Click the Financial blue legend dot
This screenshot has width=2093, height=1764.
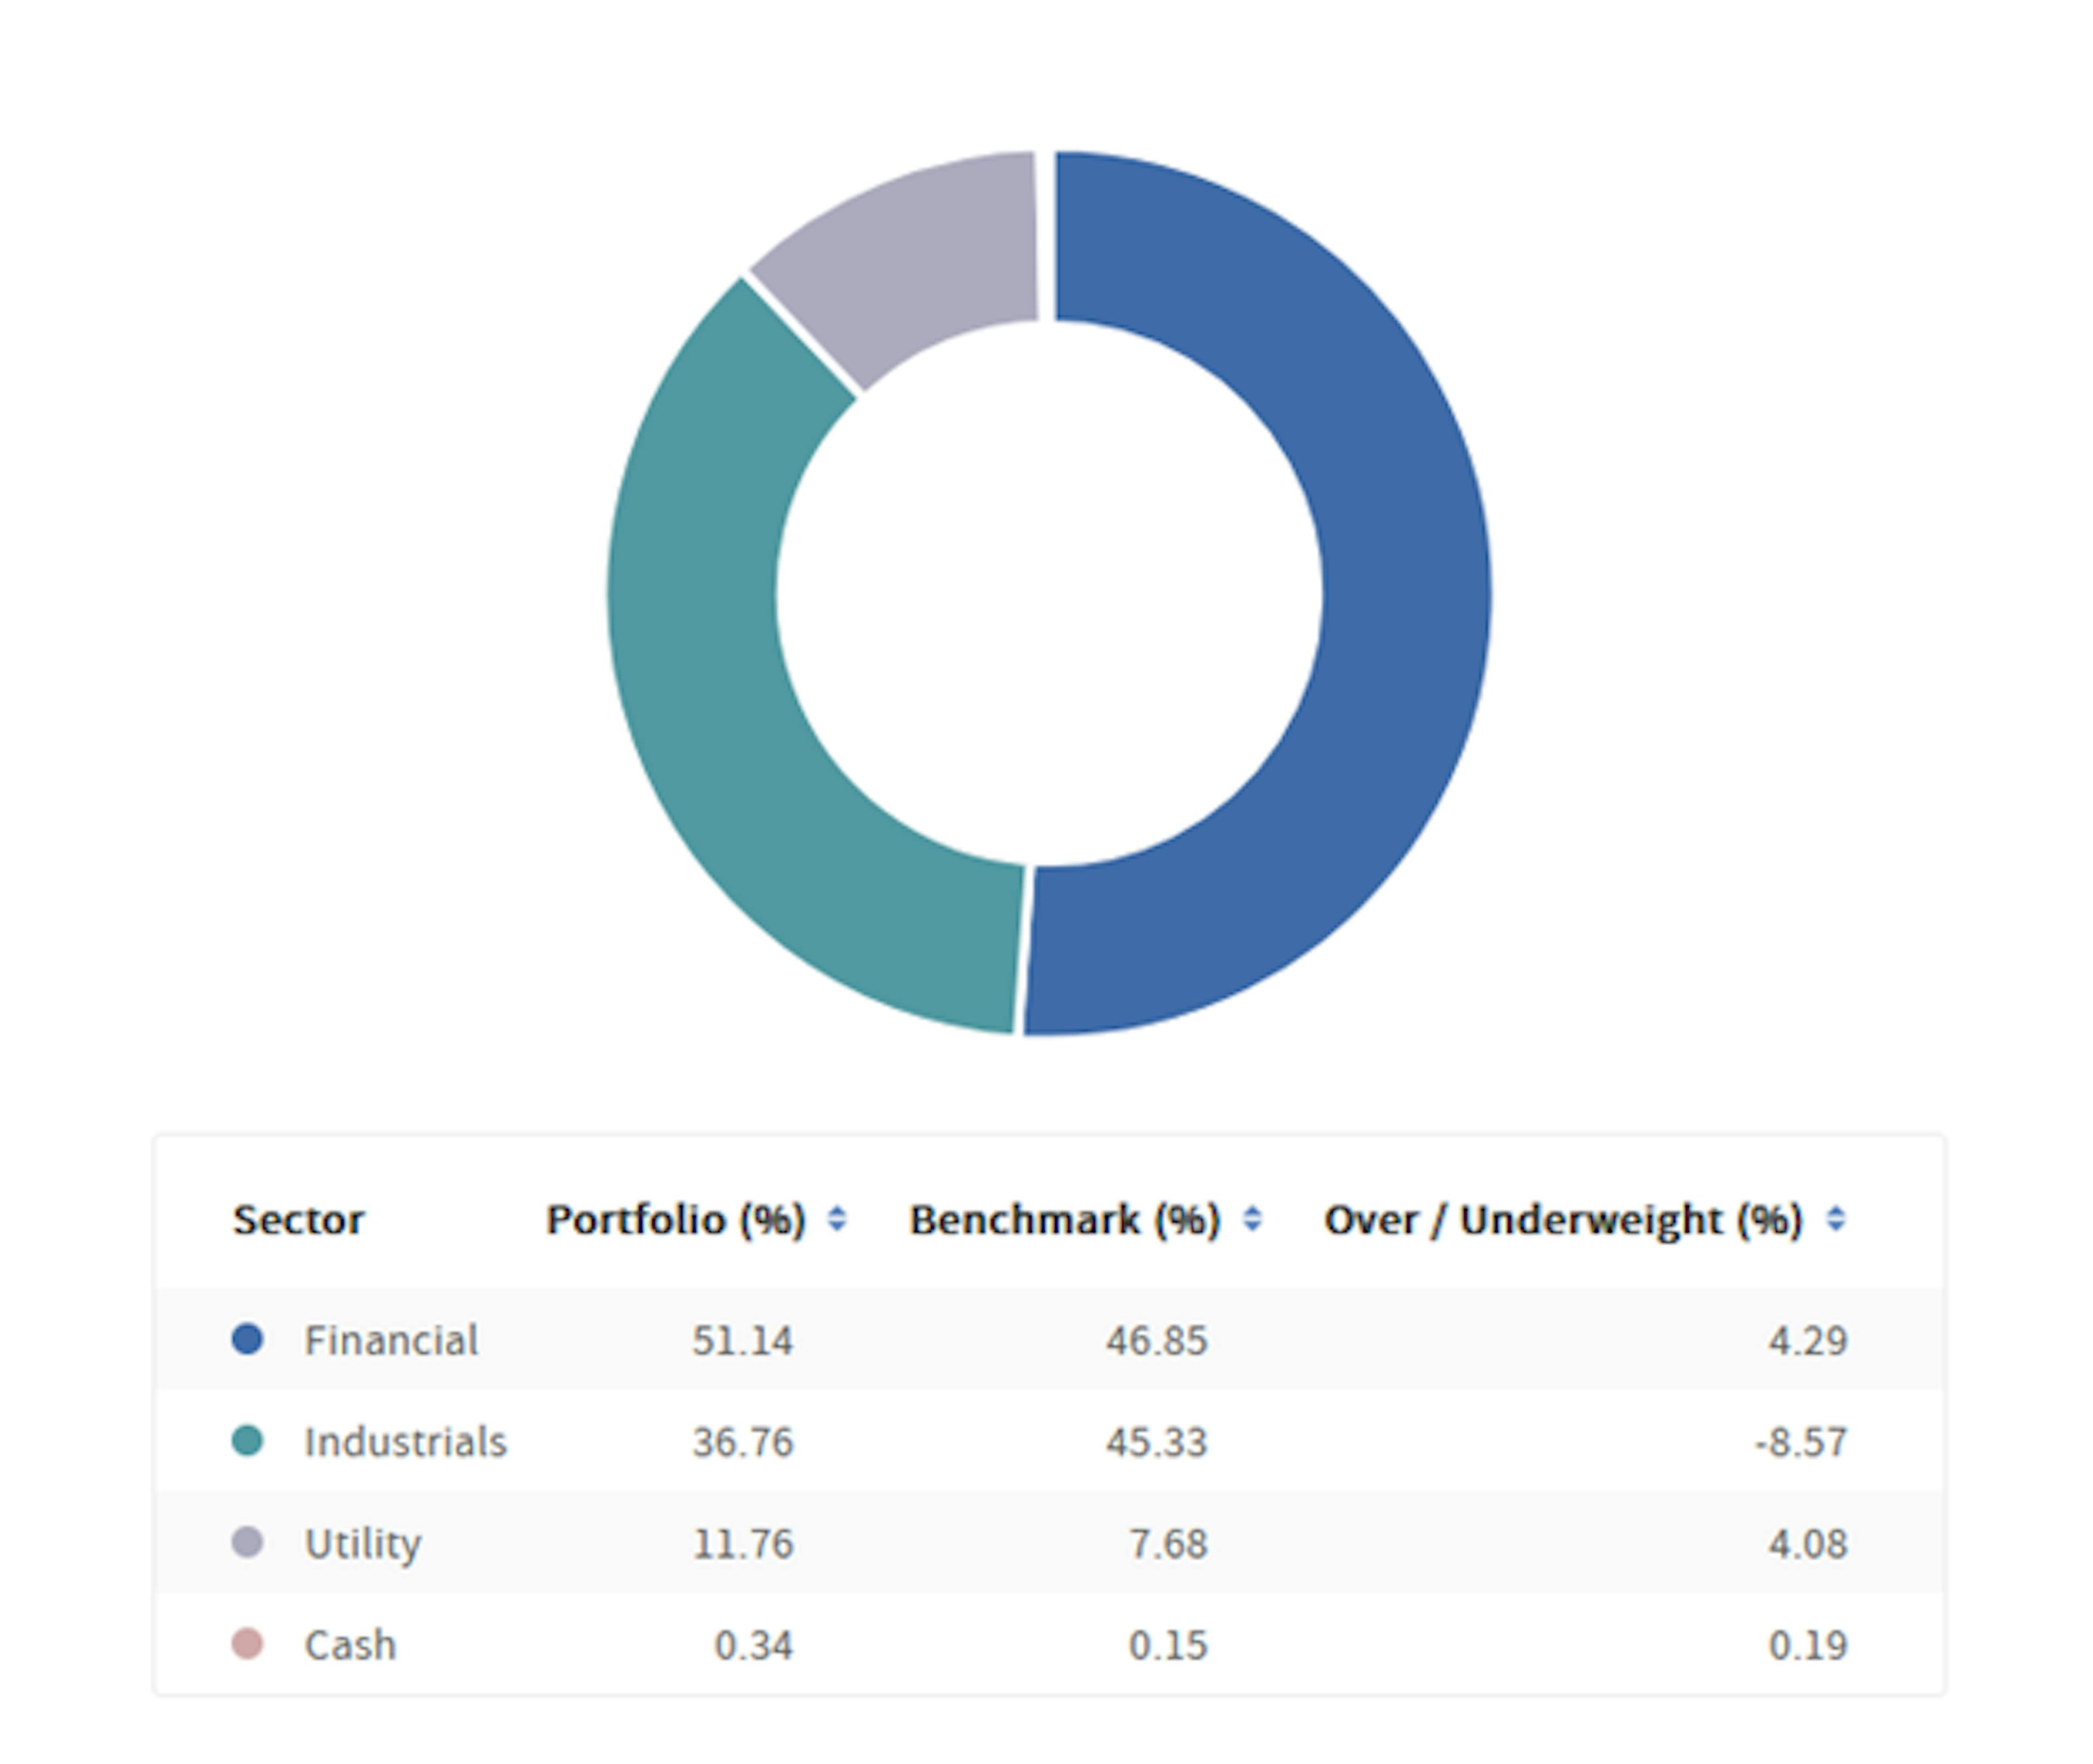coord(247,1339)
